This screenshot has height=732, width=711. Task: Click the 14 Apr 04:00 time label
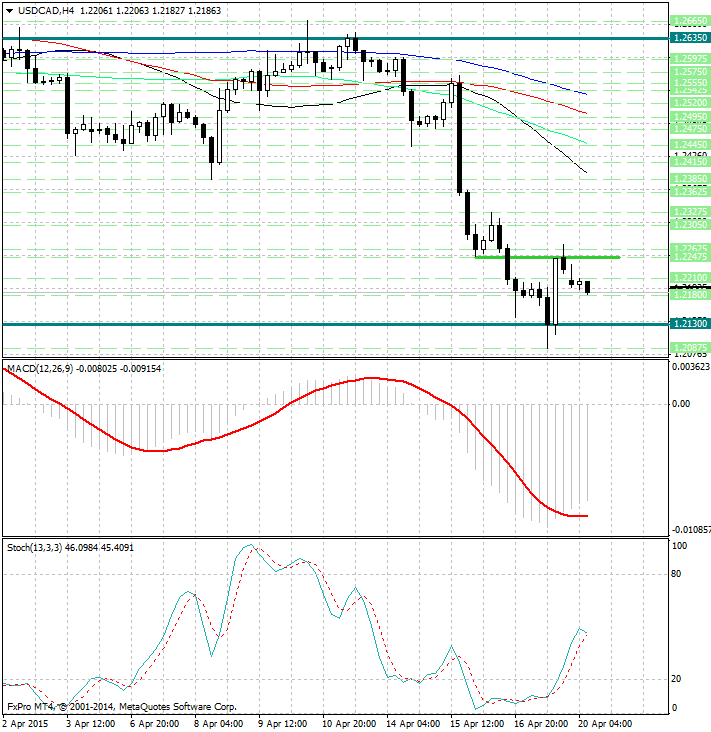(413, 724)
